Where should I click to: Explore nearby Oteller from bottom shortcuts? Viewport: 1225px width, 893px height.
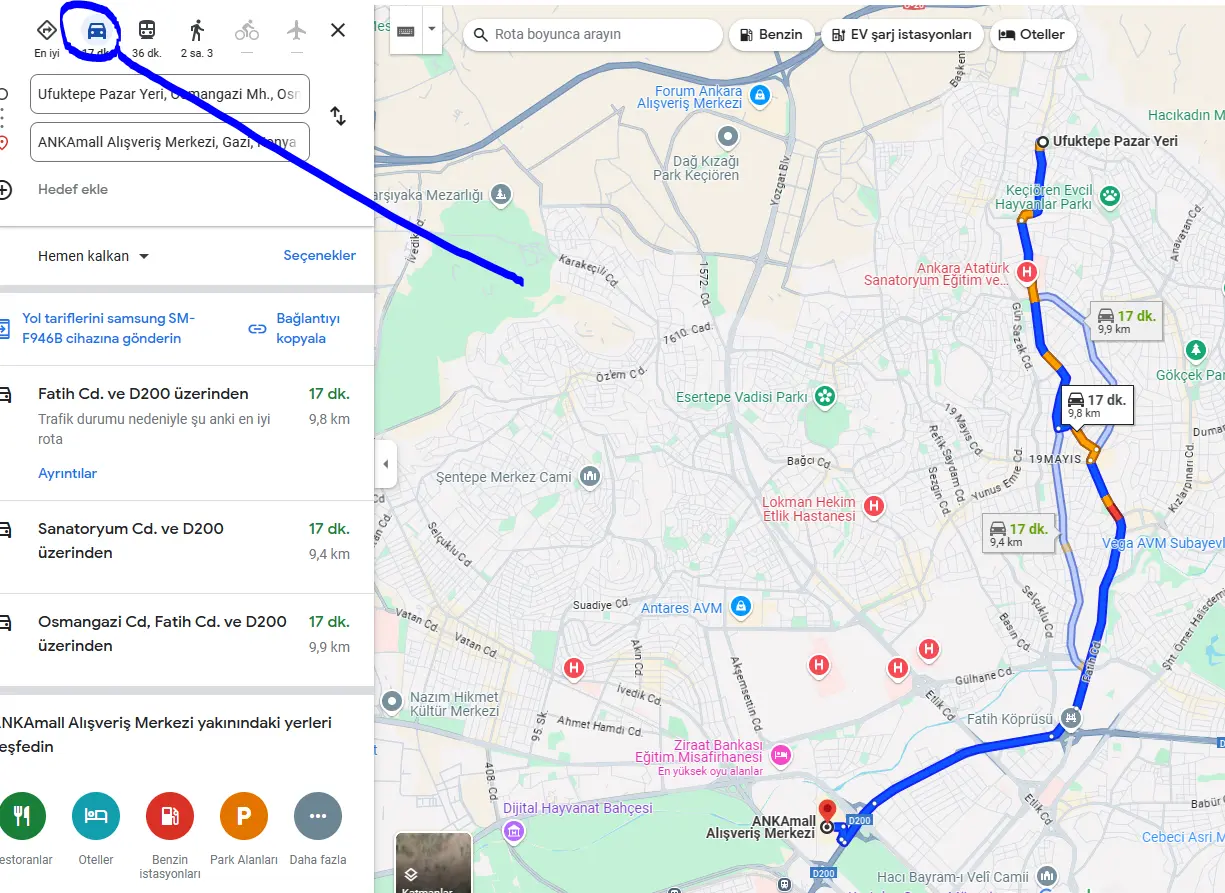pos(96,816)
